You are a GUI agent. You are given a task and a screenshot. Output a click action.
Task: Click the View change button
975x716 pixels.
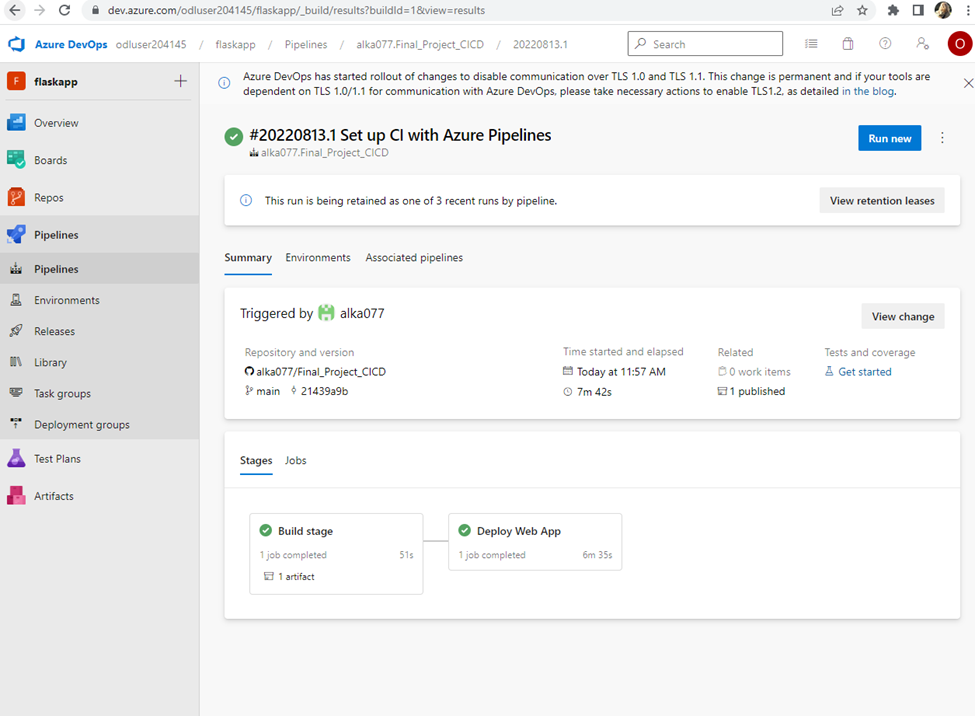coord(903,316)
